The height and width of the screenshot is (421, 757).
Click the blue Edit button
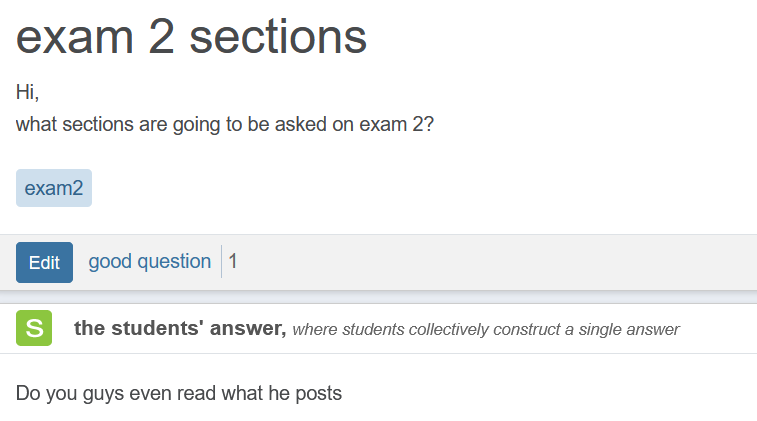click(44, 262)
